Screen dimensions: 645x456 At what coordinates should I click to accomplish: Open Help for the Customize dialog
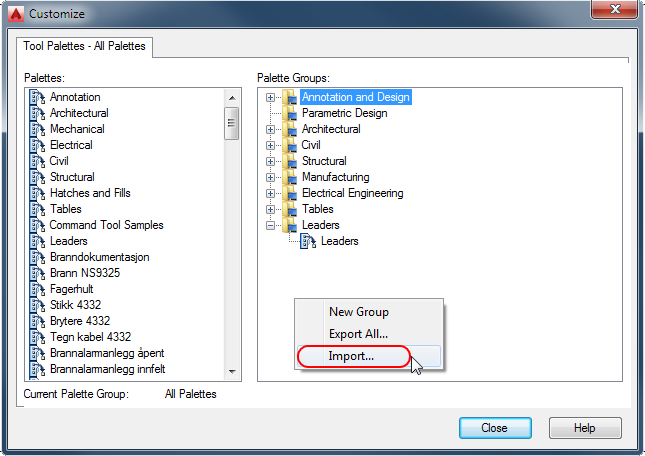coord(585,427)
